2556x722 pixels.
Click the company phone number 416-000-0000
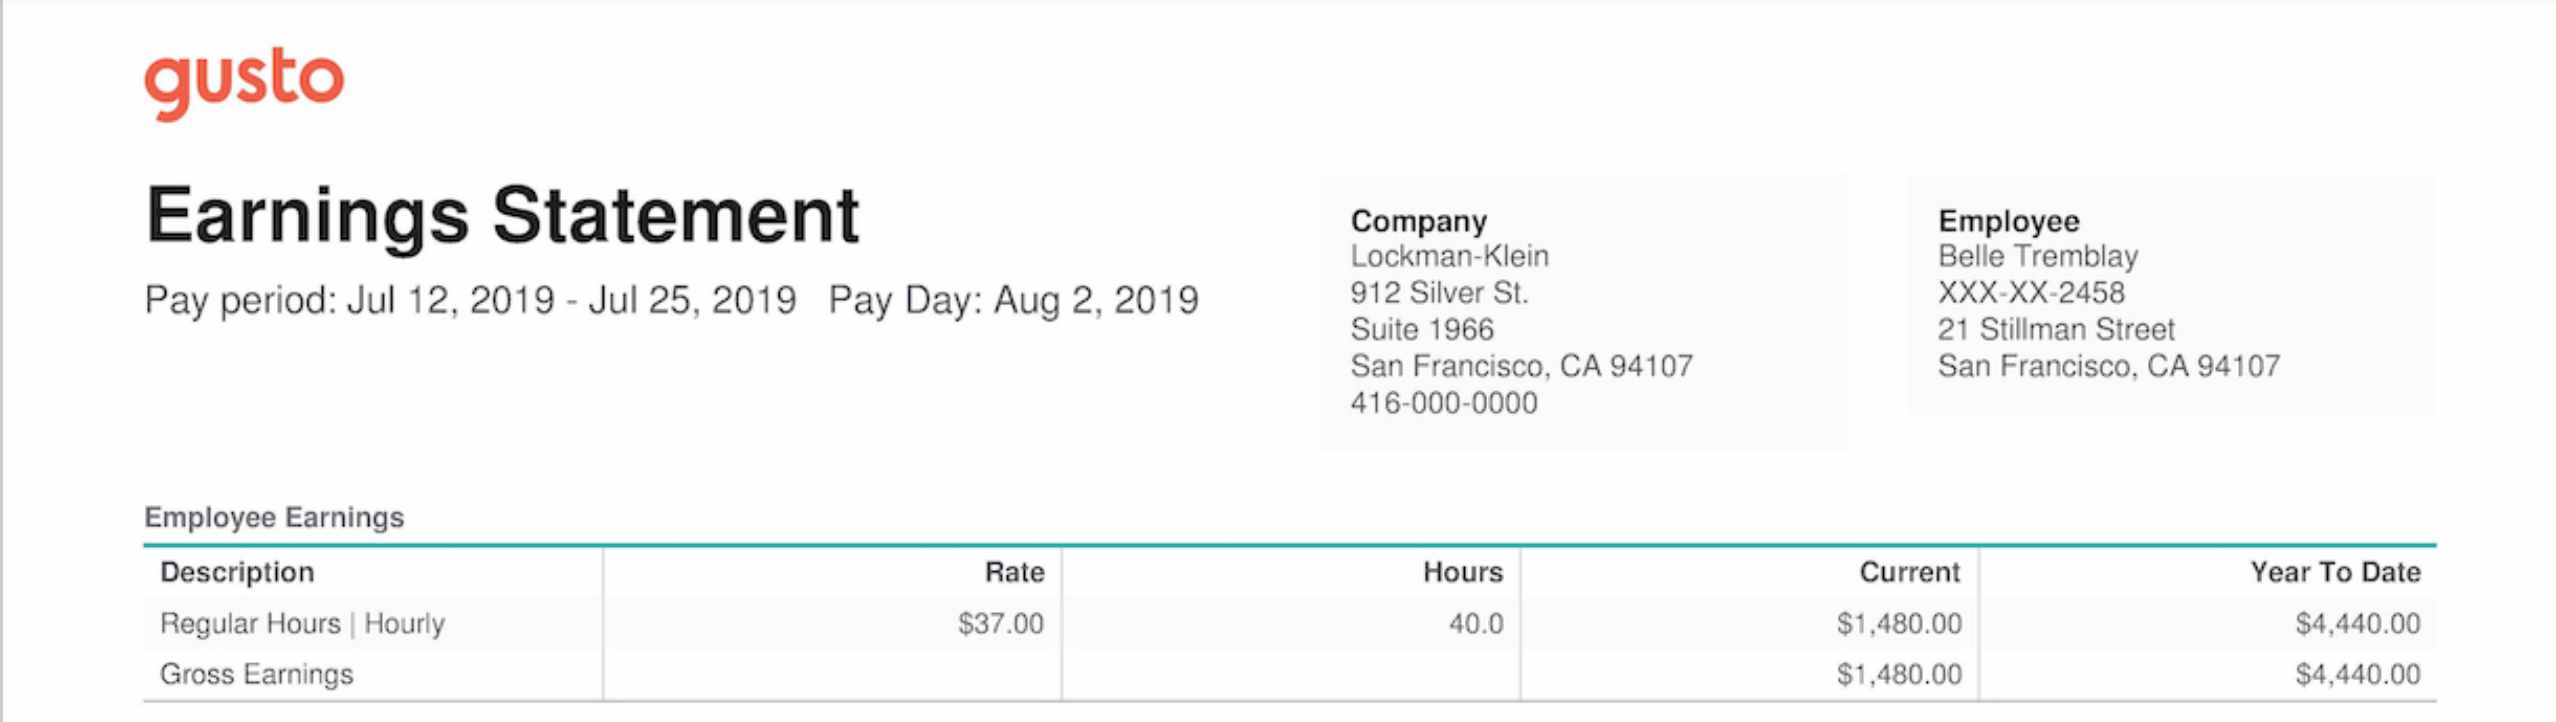point(1443,403)
